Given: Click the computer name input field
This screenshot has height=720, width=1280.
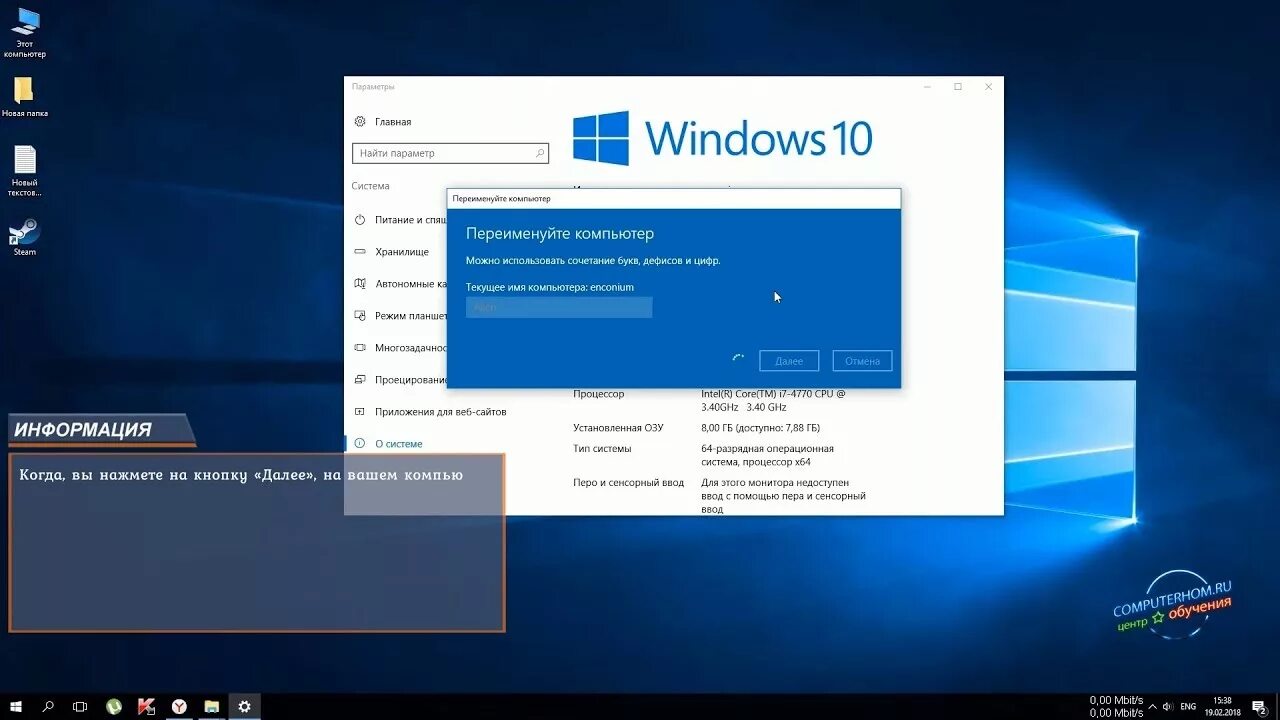Looking at the screenshot, I should click(x=559, y=307).
